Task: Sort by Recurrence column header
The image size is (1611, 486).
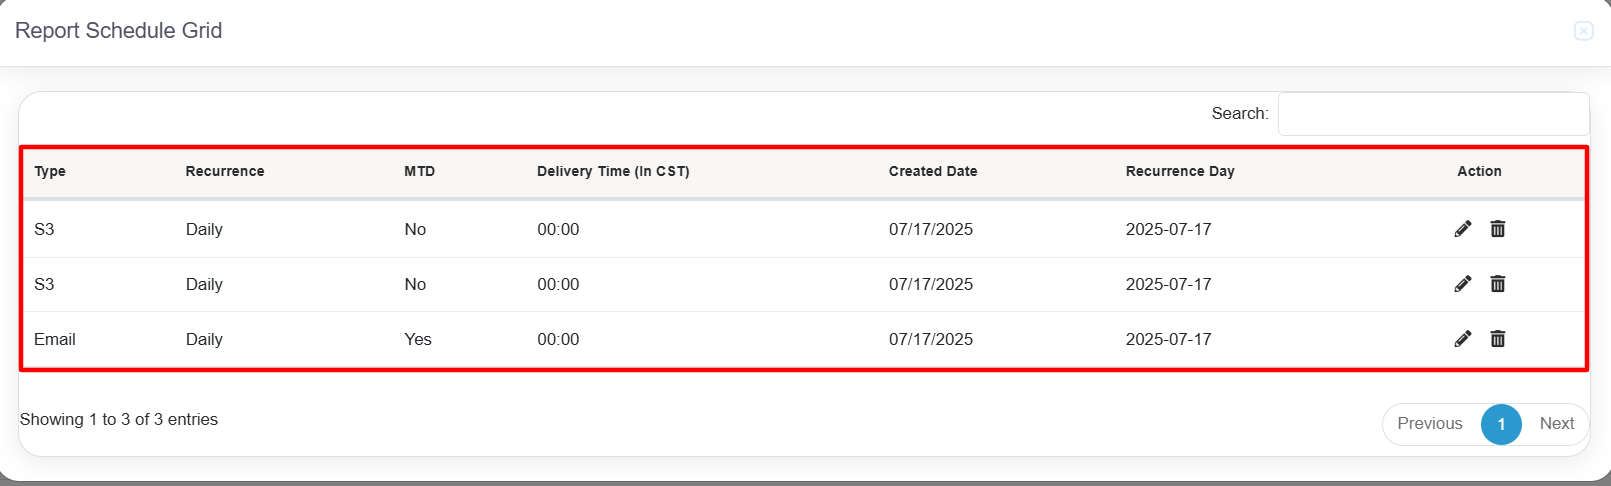Action: 225,171
